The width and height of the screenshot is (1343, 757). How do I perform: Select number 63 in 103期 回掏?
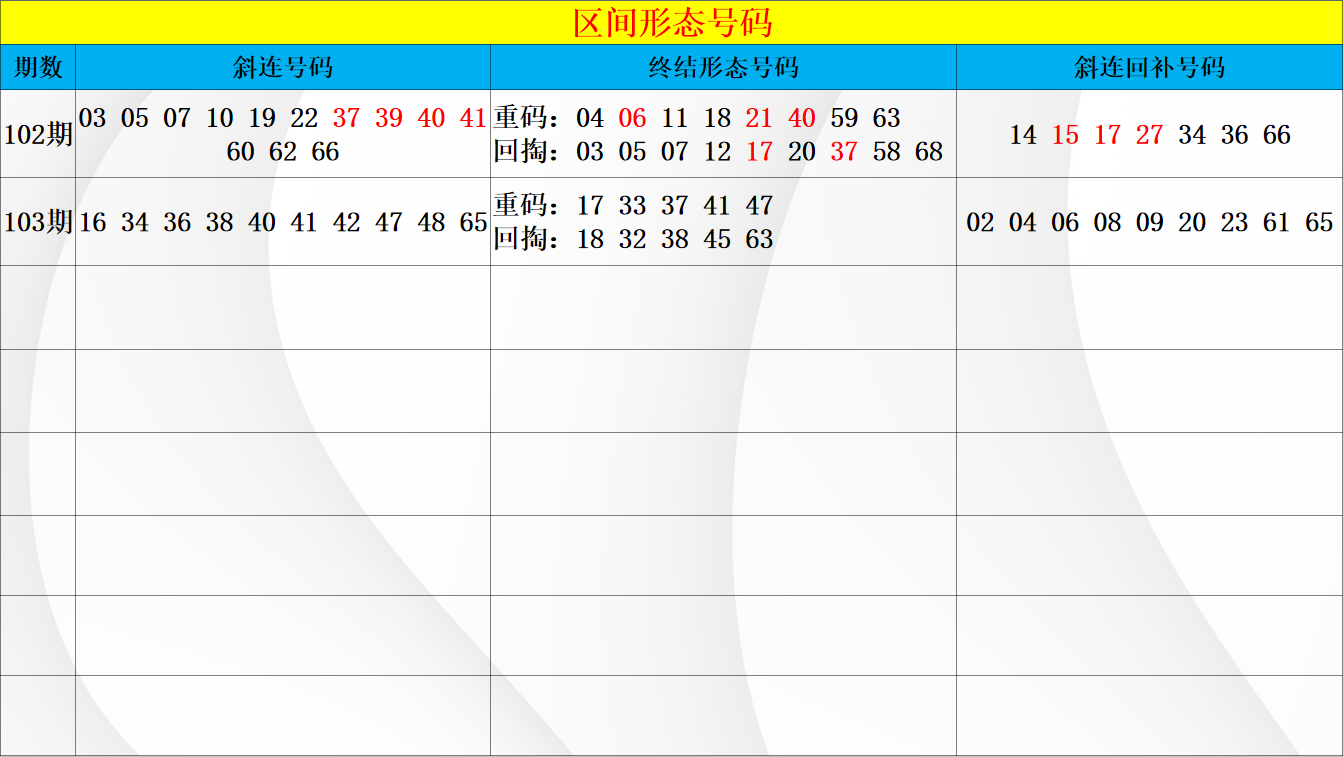tap(759, 239)
